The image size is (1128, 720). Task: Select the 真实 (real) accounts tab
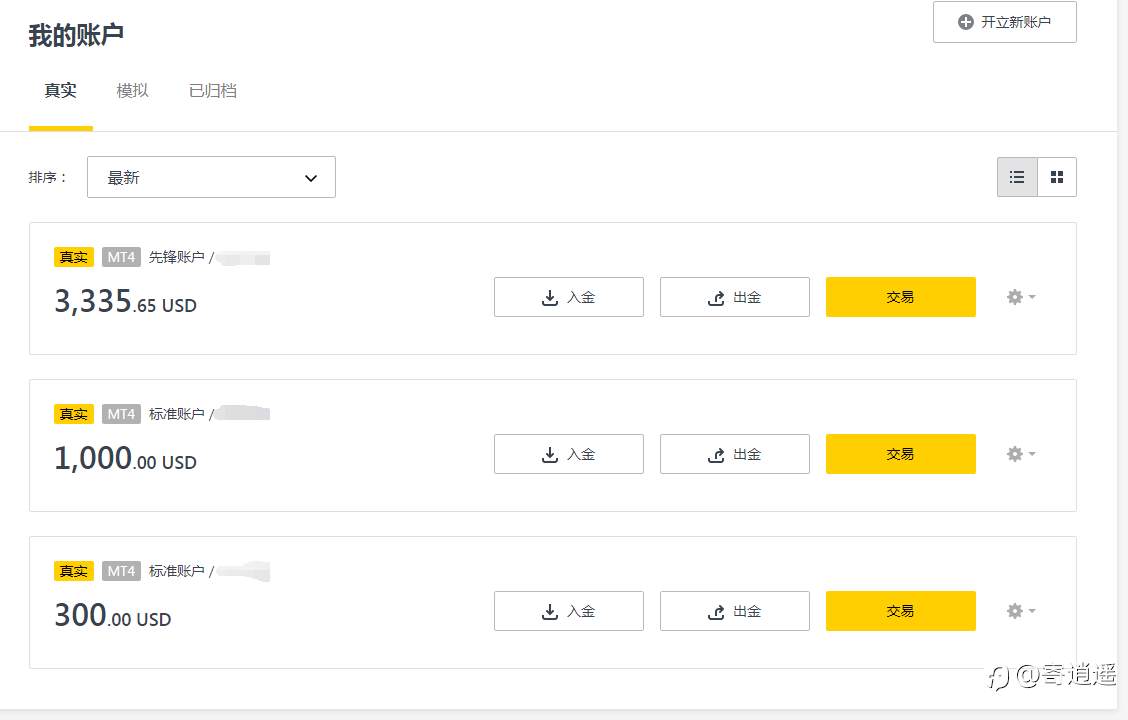60,91
